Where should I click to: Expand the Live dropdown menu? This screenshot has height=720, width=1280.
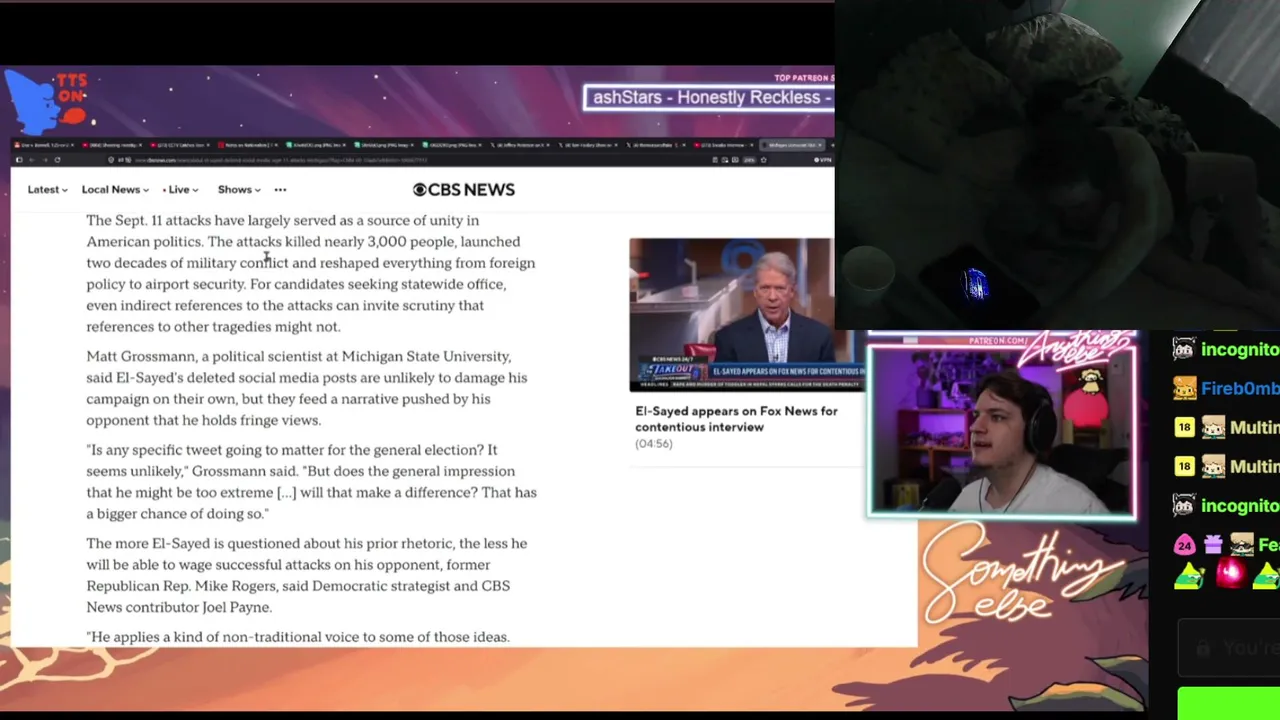click(181, 190)
